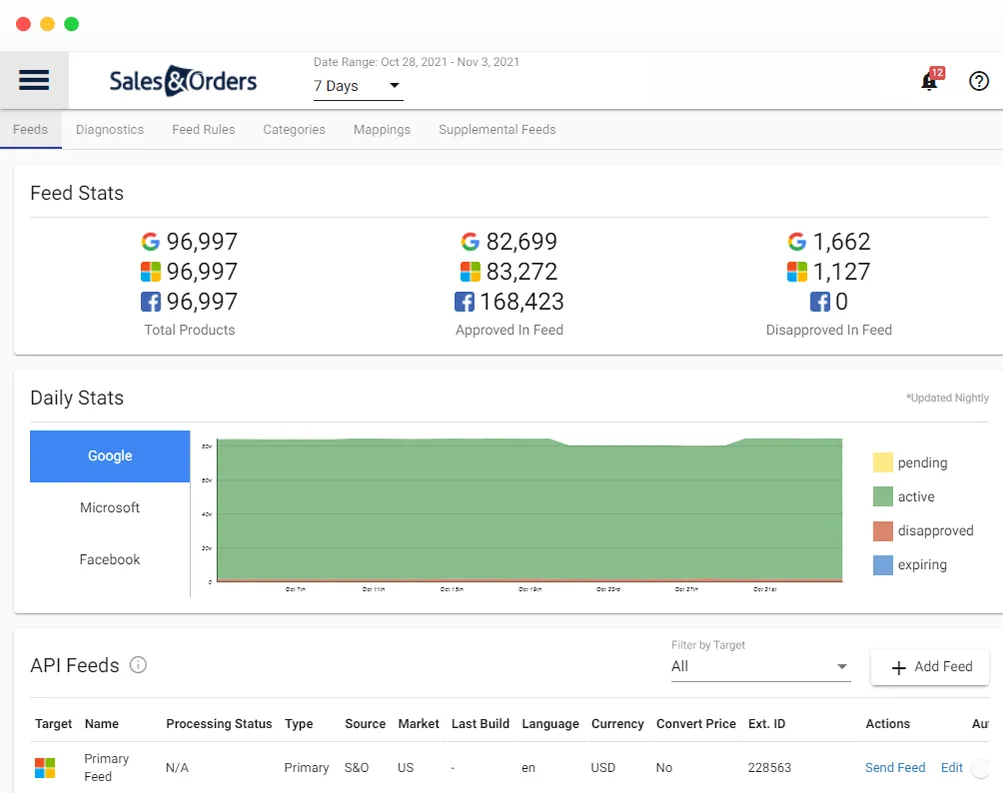The width and height of the screenshot is (1003, 793).
Task: Click the Sales & Orders logo
Action: (183, 81)
